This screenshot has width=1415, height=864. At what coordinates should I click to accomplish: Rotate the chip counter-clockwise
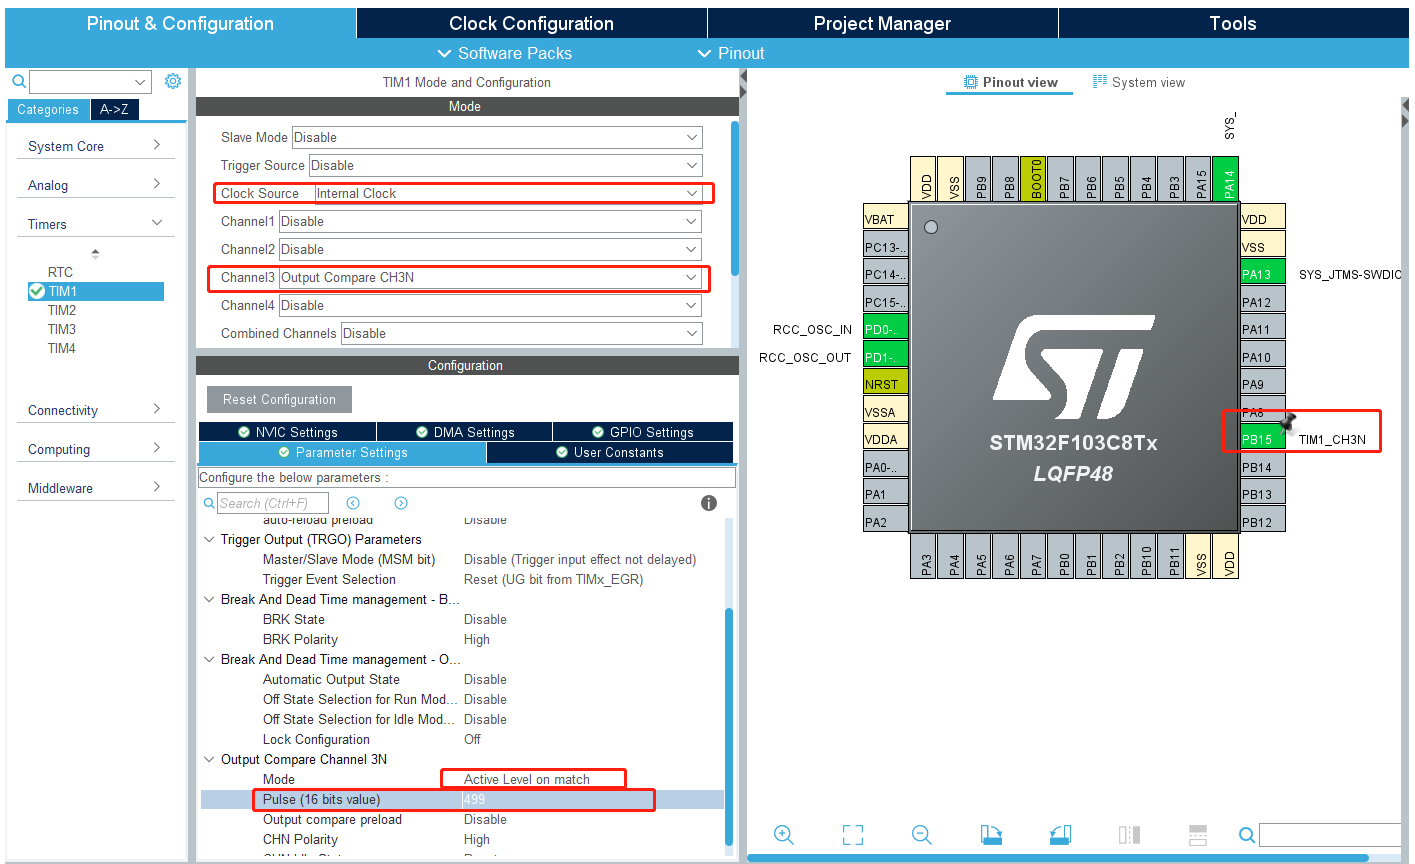click(x=1060, y=834)
